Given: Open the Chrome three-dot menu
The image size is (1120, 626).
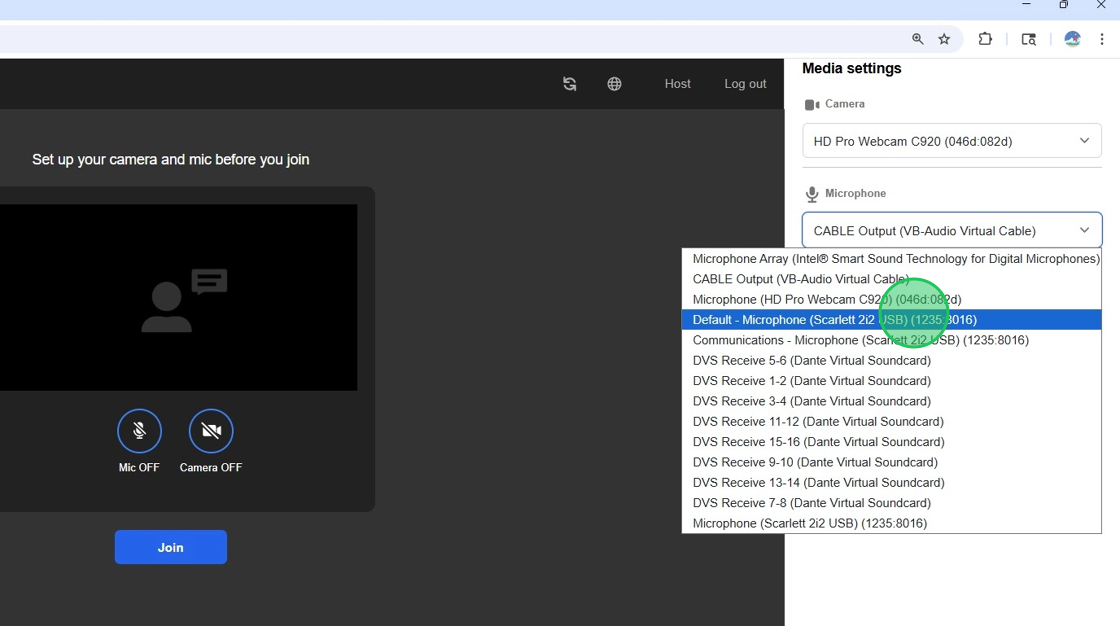Looking at the screenshot, I should [x=1104, y=38].
